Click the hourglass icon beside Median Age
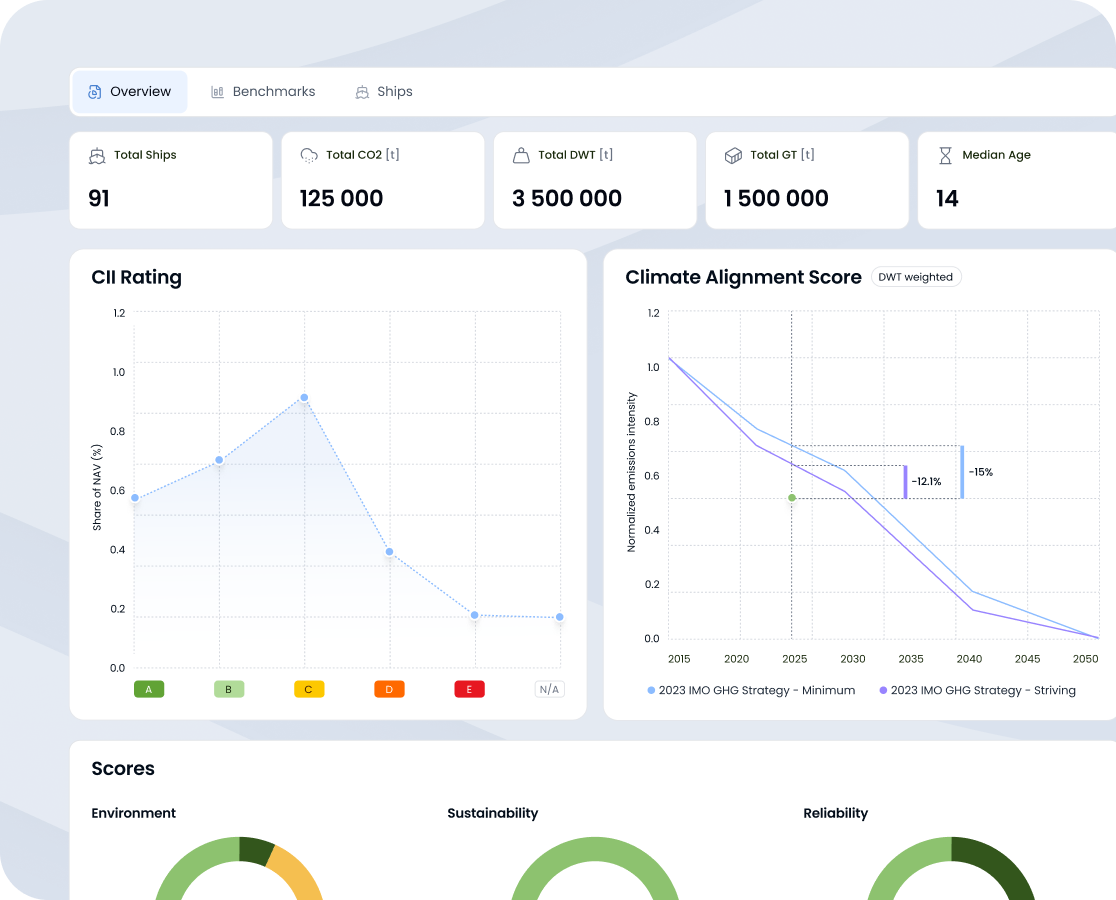The width and height of the screenshot is (1116, 900). 945,156
